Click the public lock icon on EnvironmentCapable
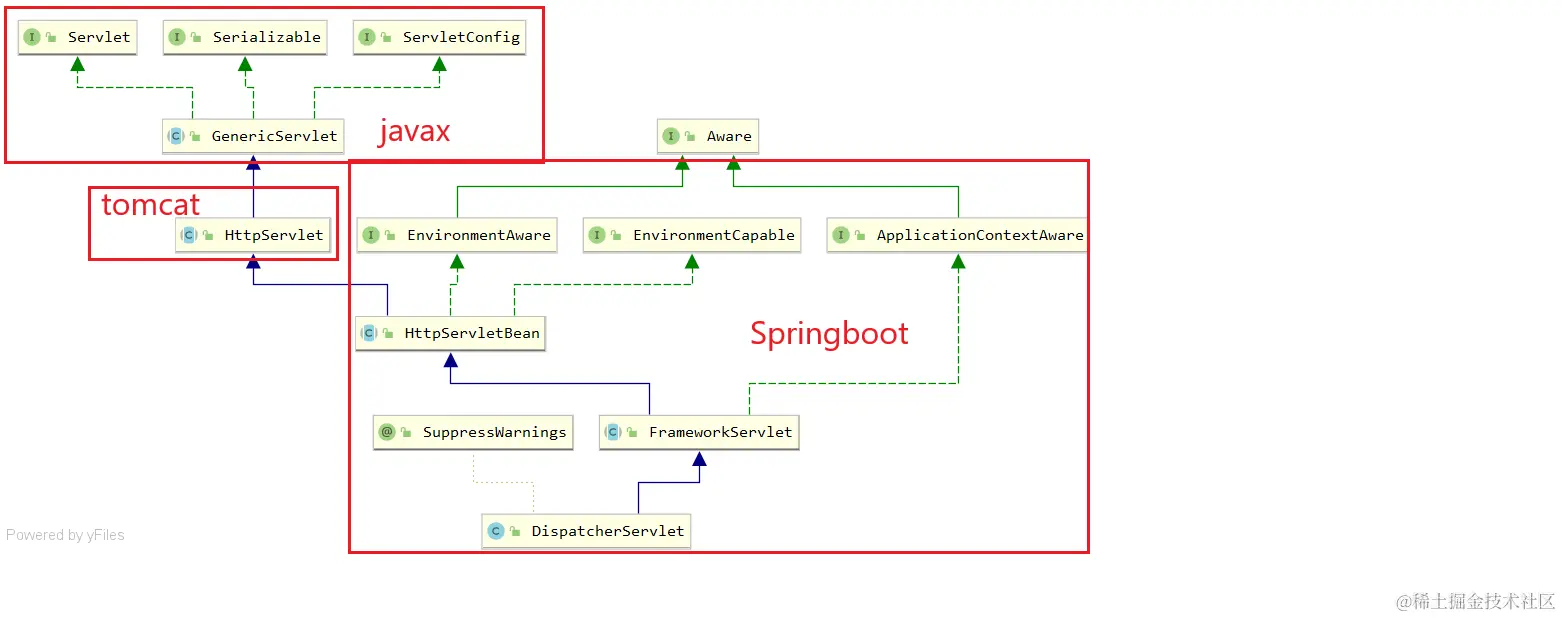 616,235
